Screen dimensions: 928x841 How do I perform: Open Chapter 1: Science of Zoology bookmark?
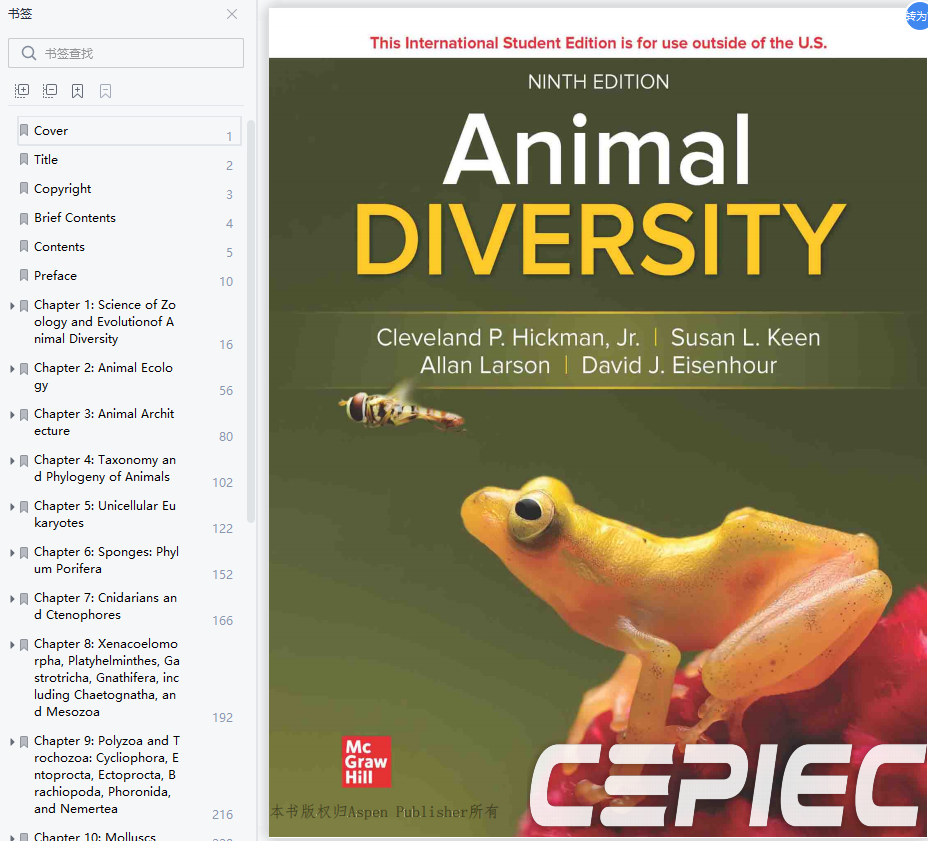coord(105,322)
